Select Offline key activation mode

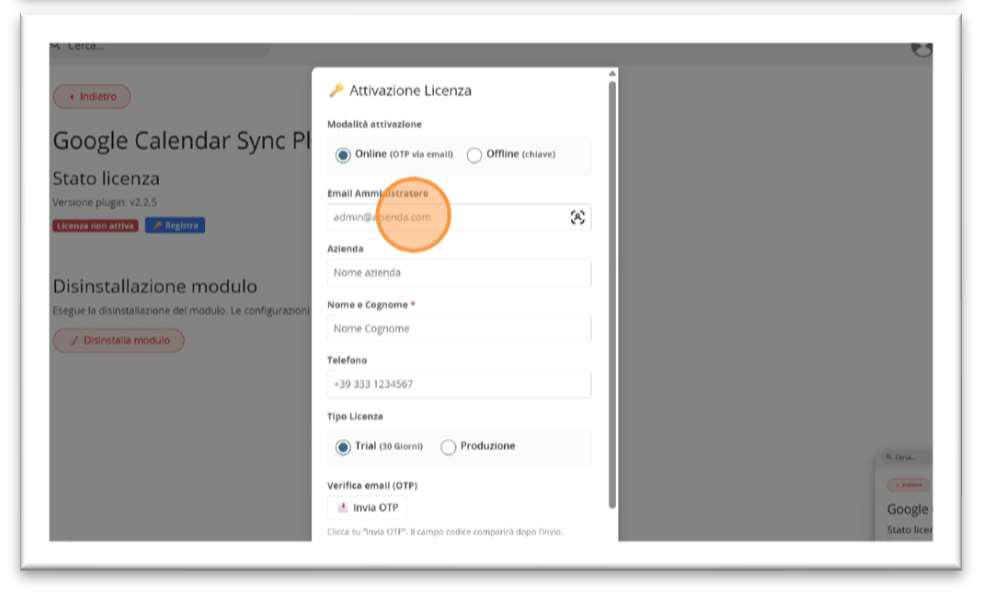click(x=474, y=155)
